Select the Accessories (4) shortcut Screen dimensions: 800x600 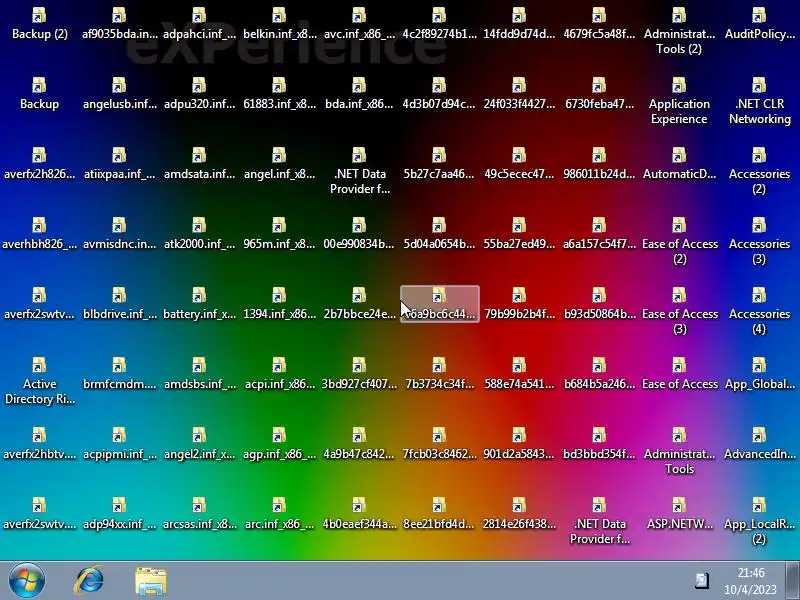(759, 310)
